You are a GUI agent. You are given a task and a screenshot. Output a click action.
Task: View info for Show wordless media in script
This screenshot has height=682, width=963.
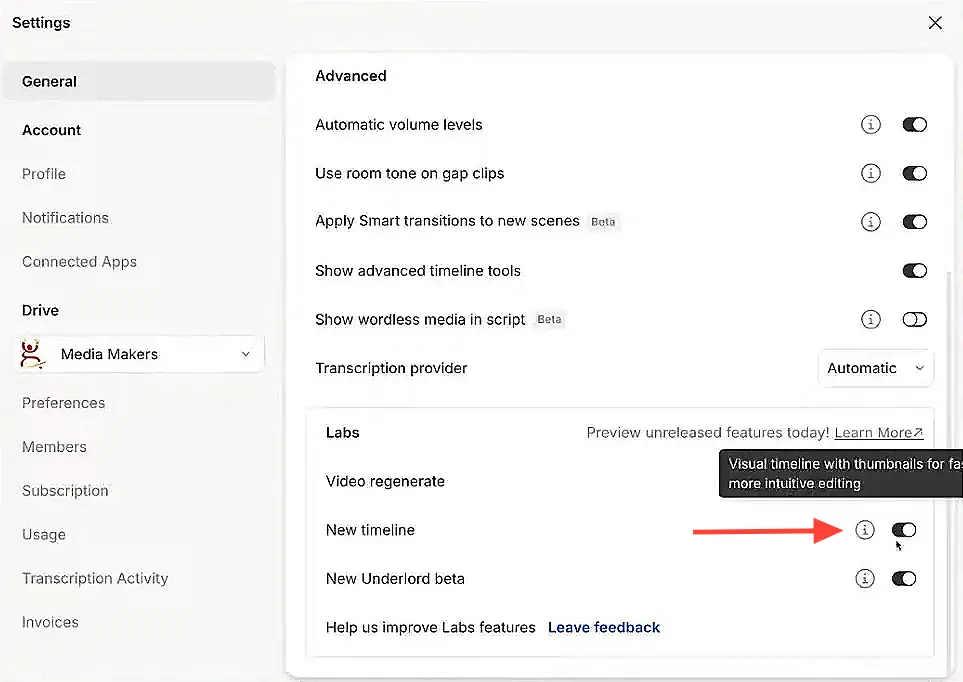tap(870, 319)
